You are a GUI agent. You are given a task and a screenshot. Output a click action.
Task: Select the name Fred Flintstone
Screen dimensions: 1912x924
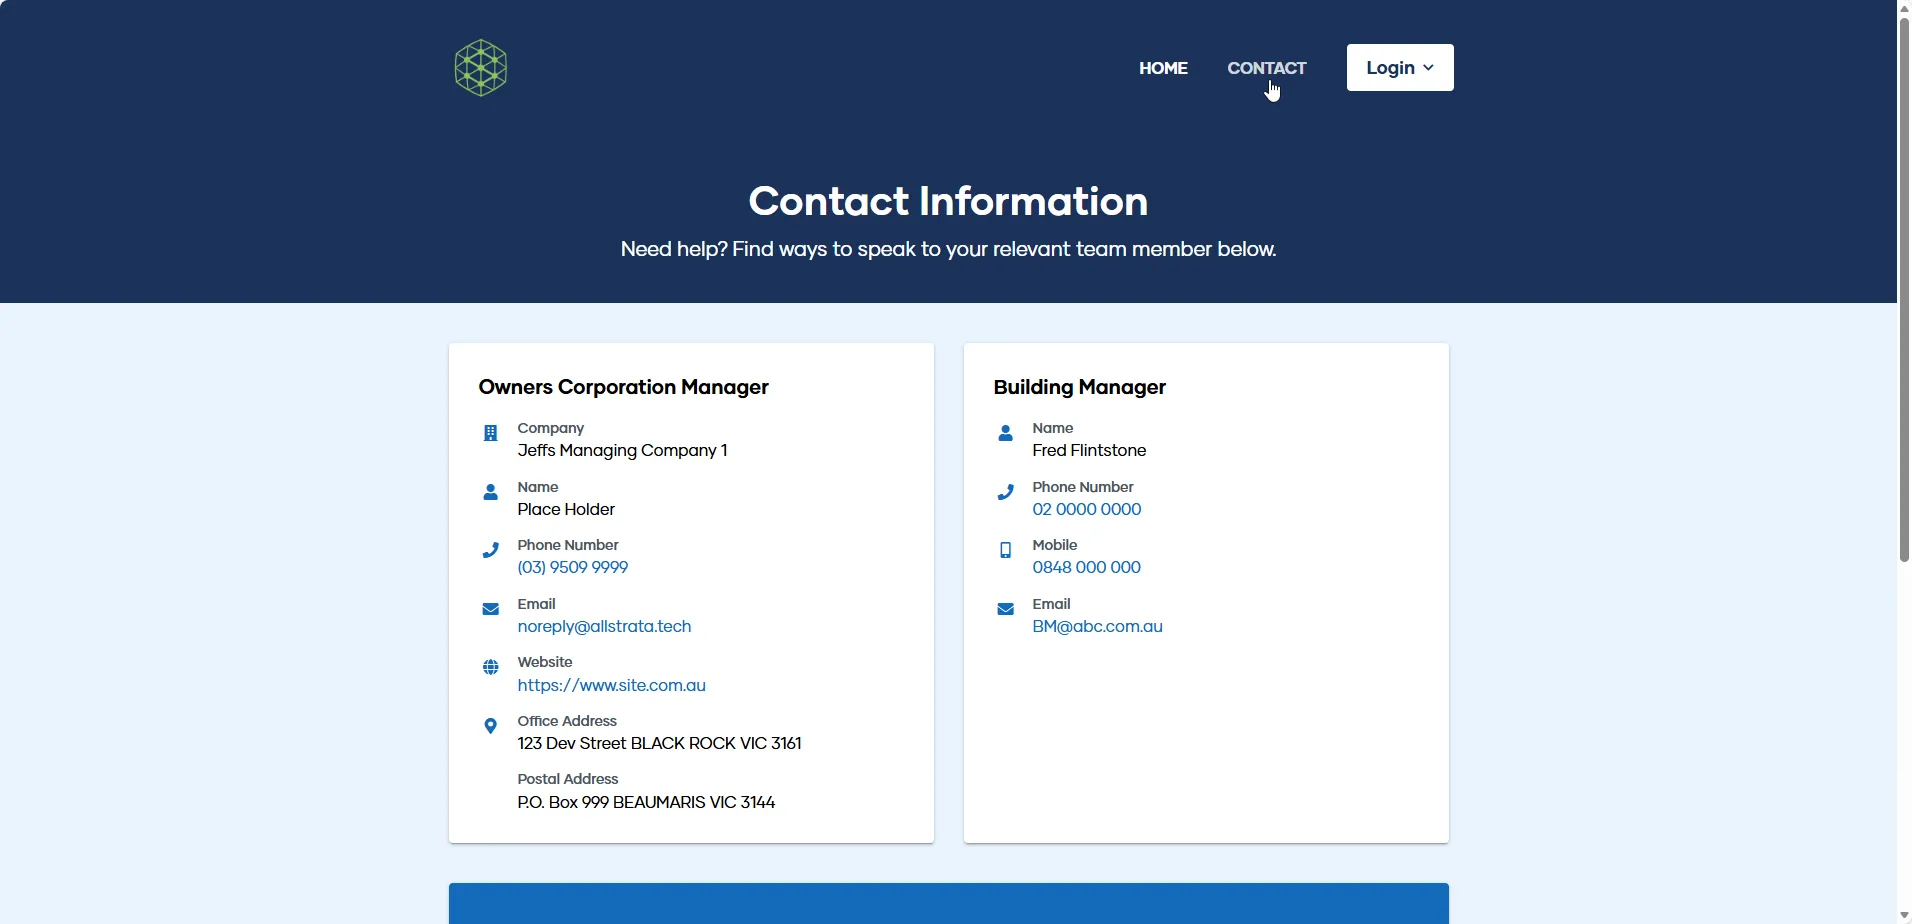1090,451
